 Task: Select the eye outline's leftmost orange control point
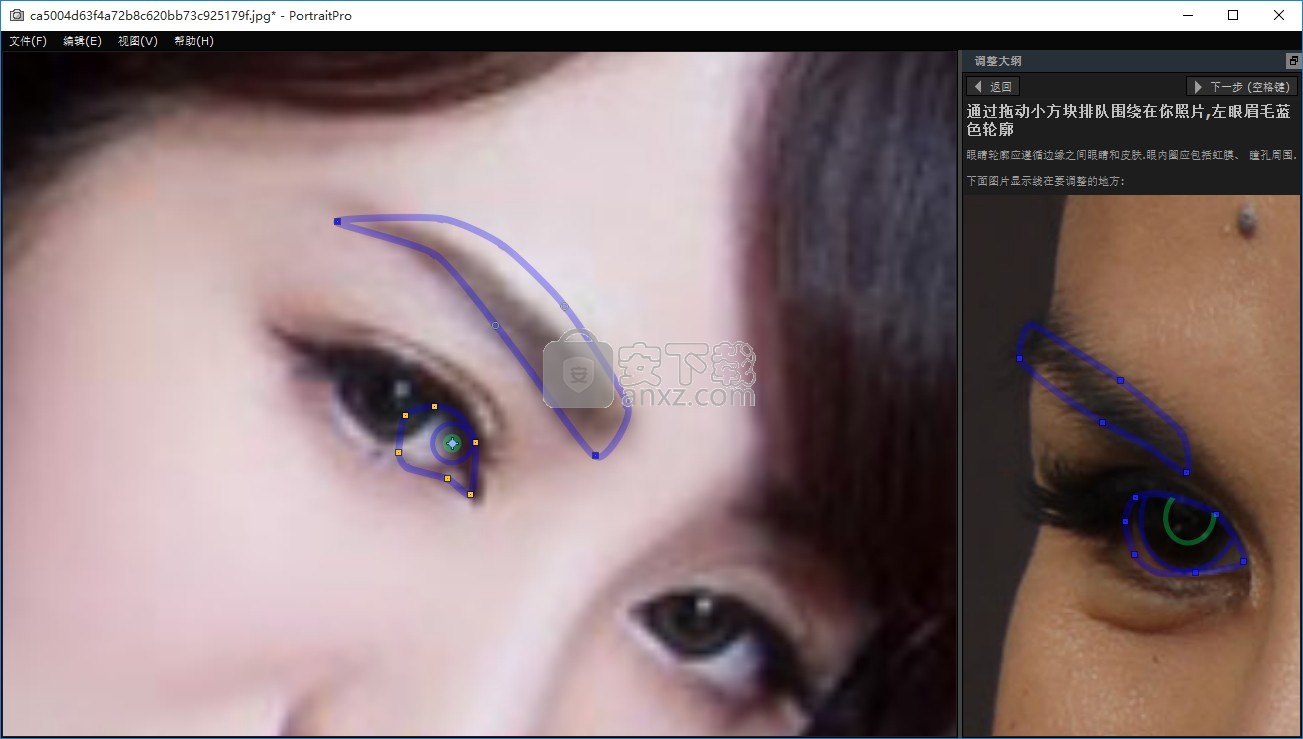[x=398, y=453]
